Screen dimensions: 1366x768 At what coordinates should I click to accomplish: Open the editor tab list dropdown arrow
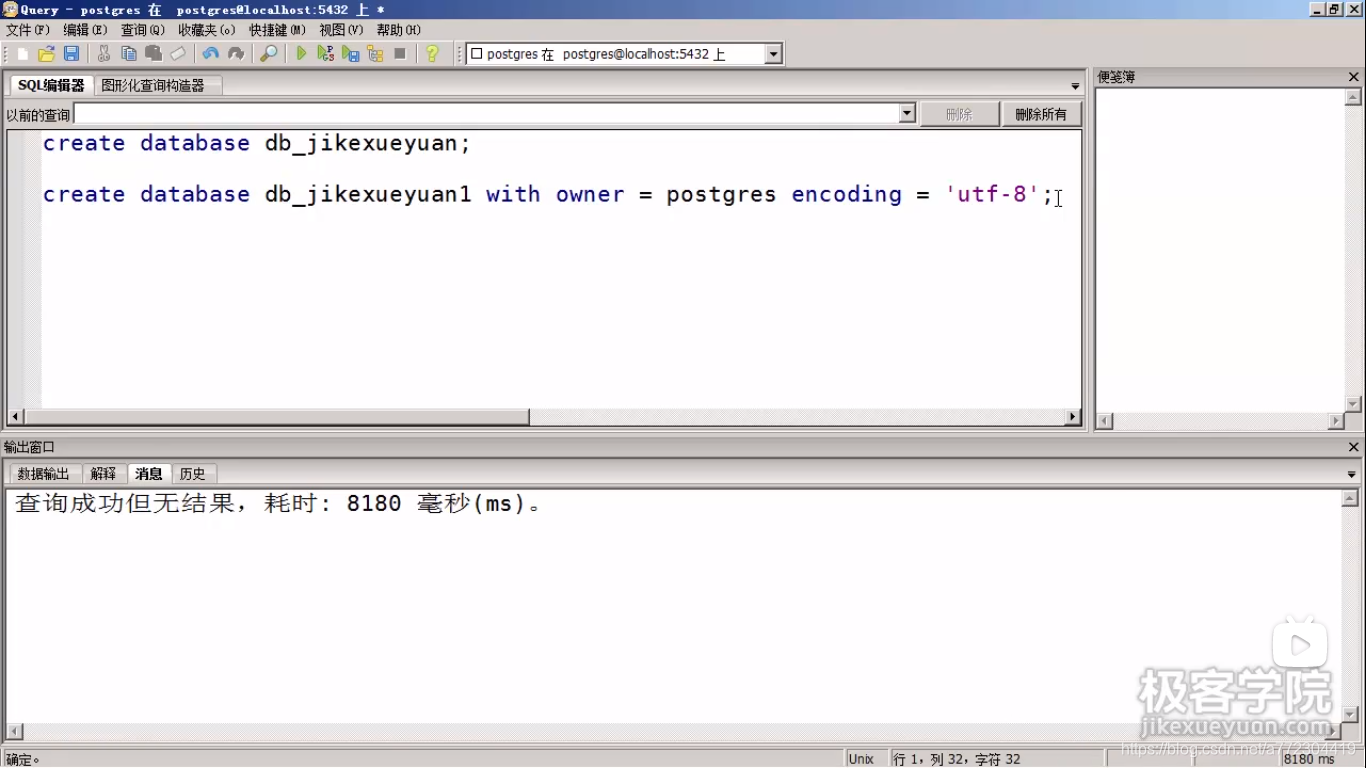1076,87
